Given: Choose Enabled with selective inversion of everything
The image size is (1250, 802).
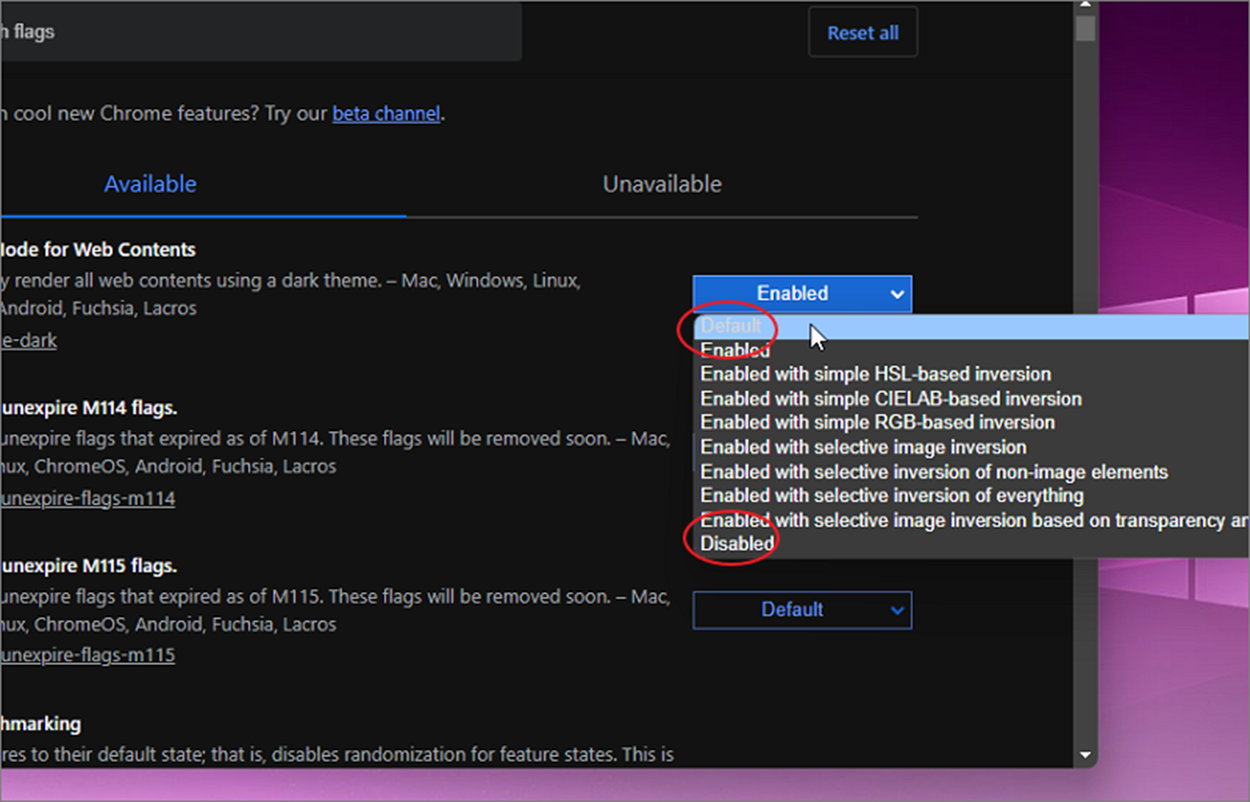Looking at the screenshot, I should pyautogui.click(x=971, y=495).
